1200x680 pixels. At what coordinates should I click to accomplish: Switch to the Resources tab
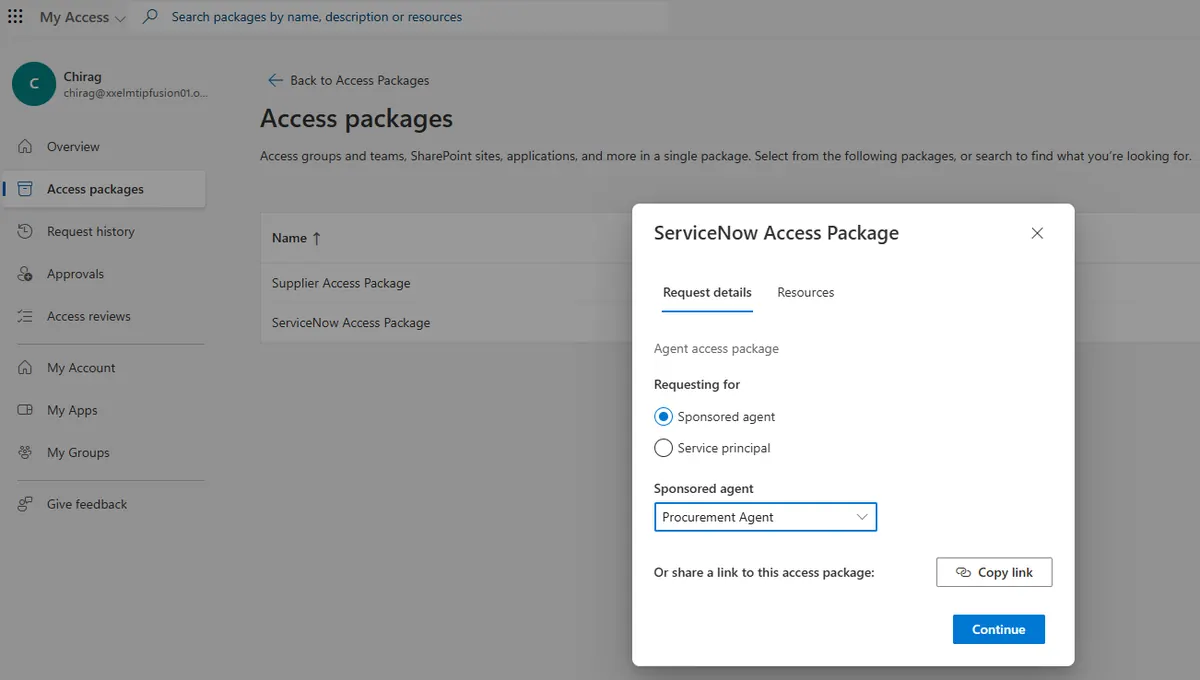(806, 293)
